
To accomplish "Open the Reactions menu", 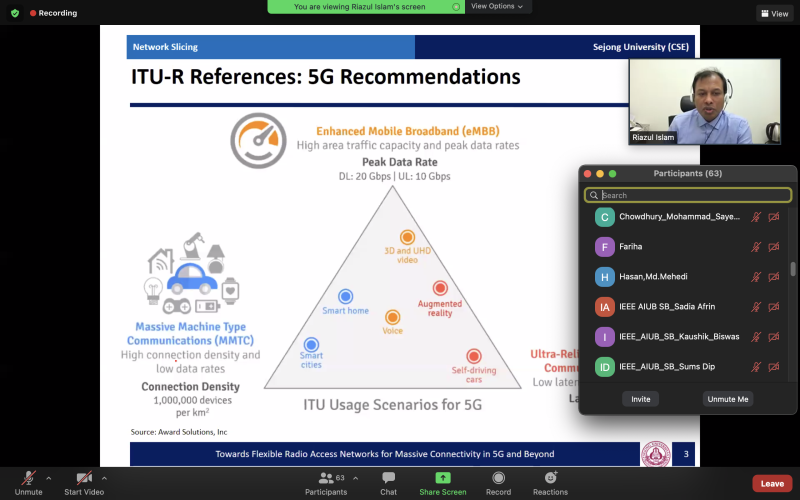I will (x=550, y=479).
